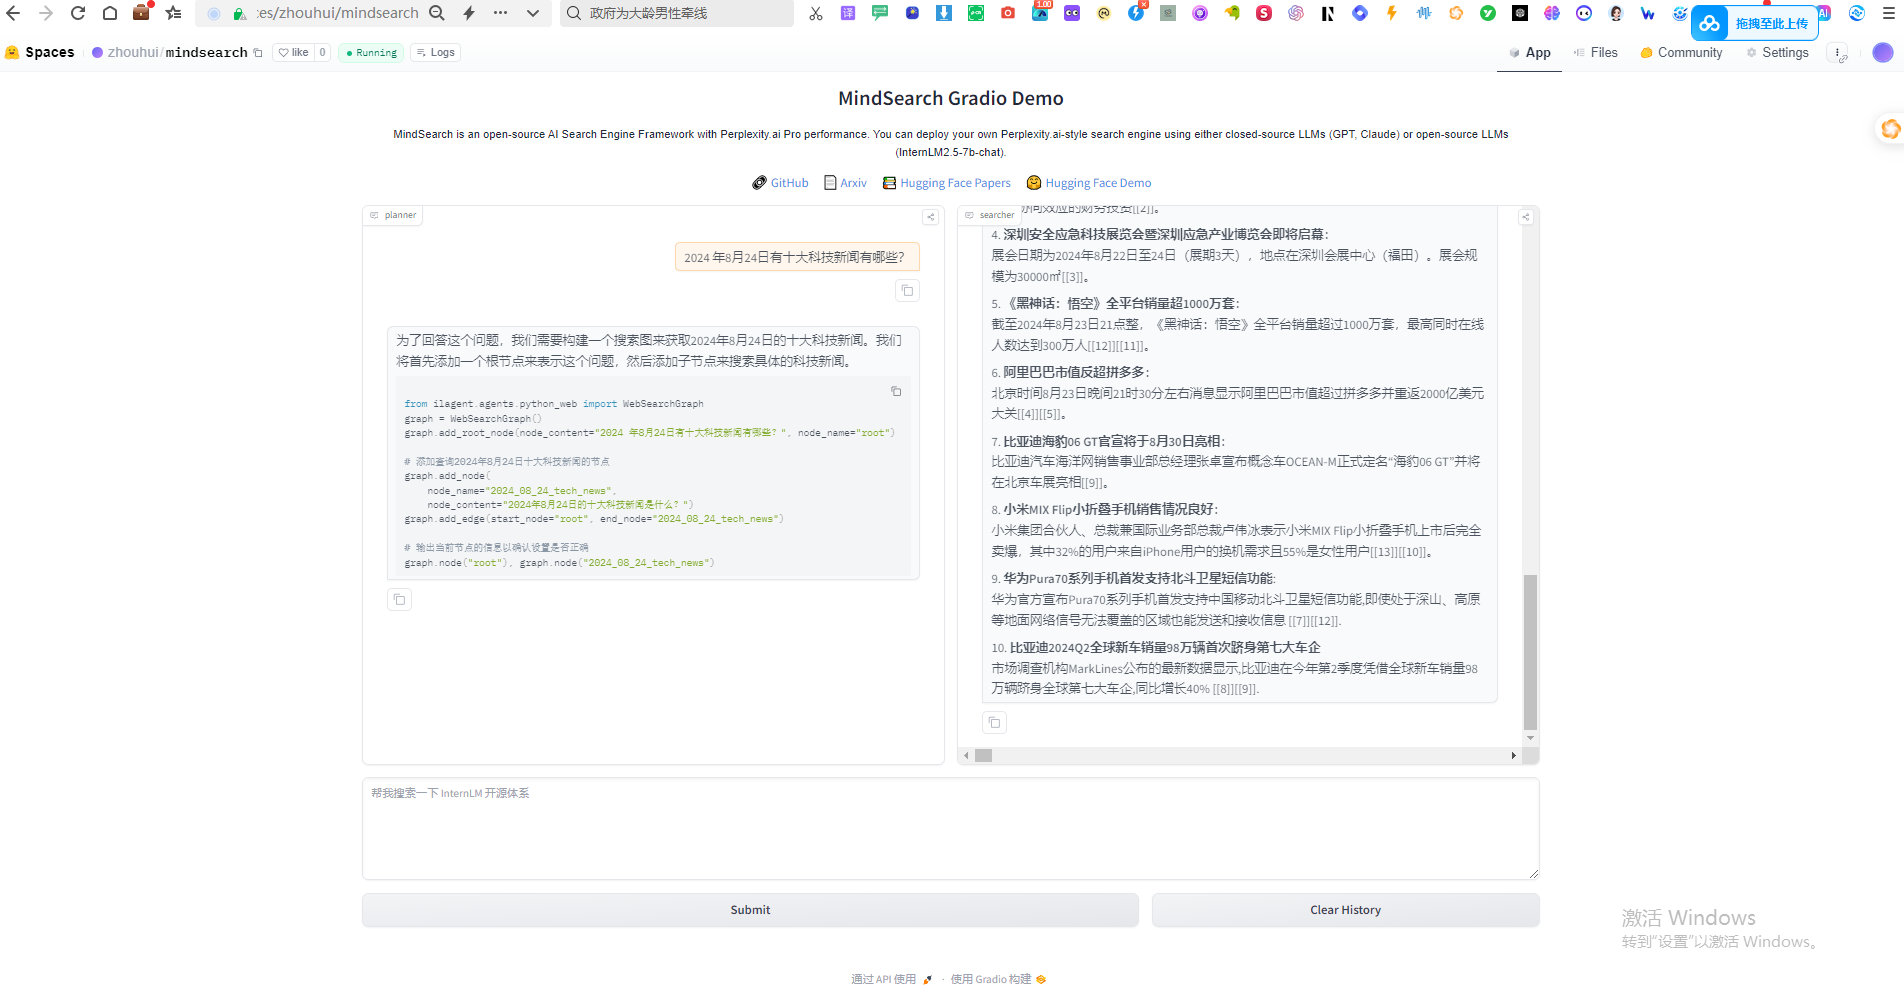1904x999 pixels.
Task: Click the user question bubble about 2024年8月24日
Action: tap(797, 257)
